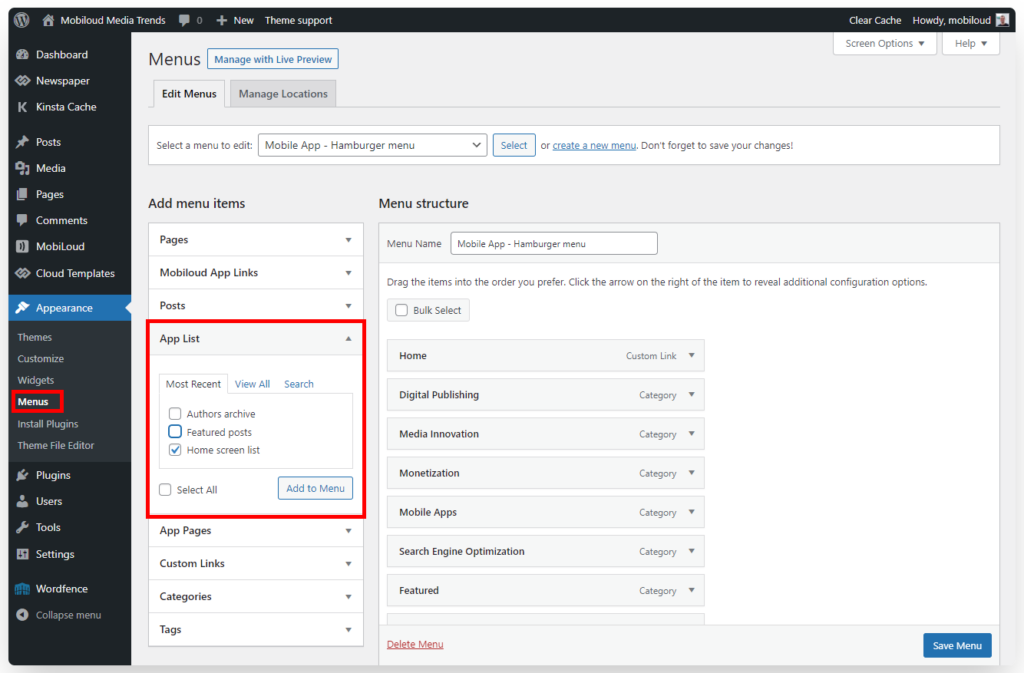Click the Appearance paintbrush icon
Viewport: 1024px width, 673px height.
pos(23,307)
